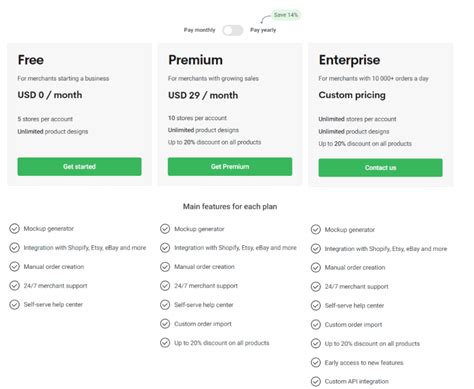Click checkmark icon next to Premium Manual order creation

click(x=165, y=267)
